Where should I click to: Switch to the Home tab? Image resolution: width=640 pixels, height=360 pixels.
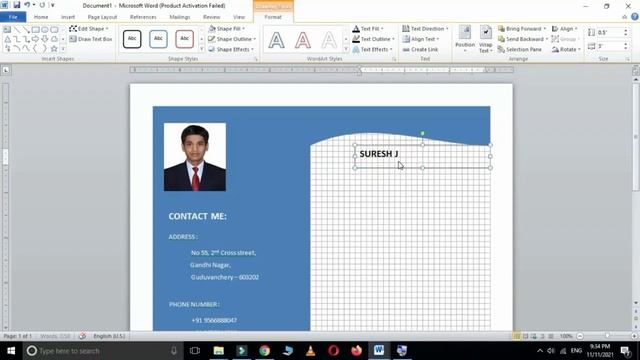(41, 17)
